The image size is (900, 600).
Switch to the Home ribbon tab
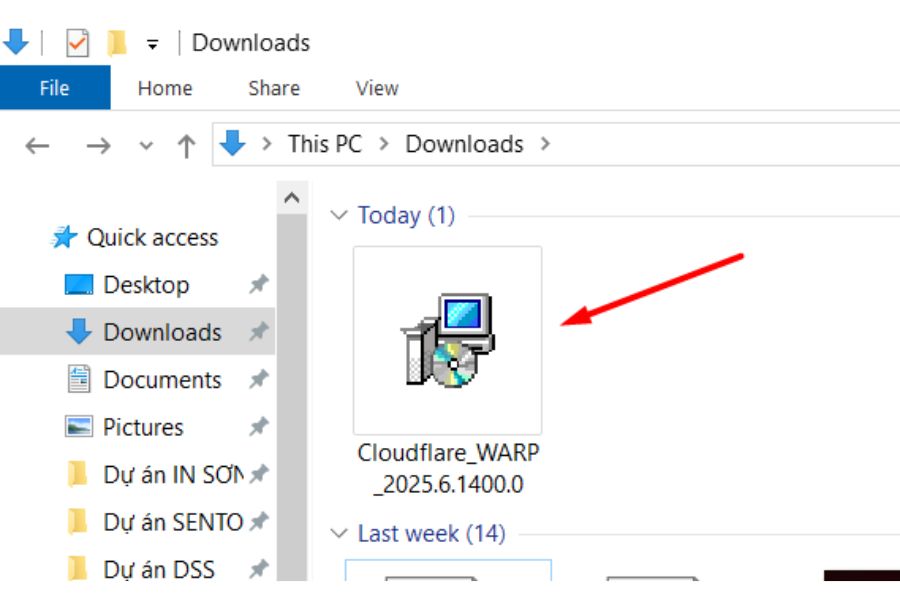(x=165, y=88)
